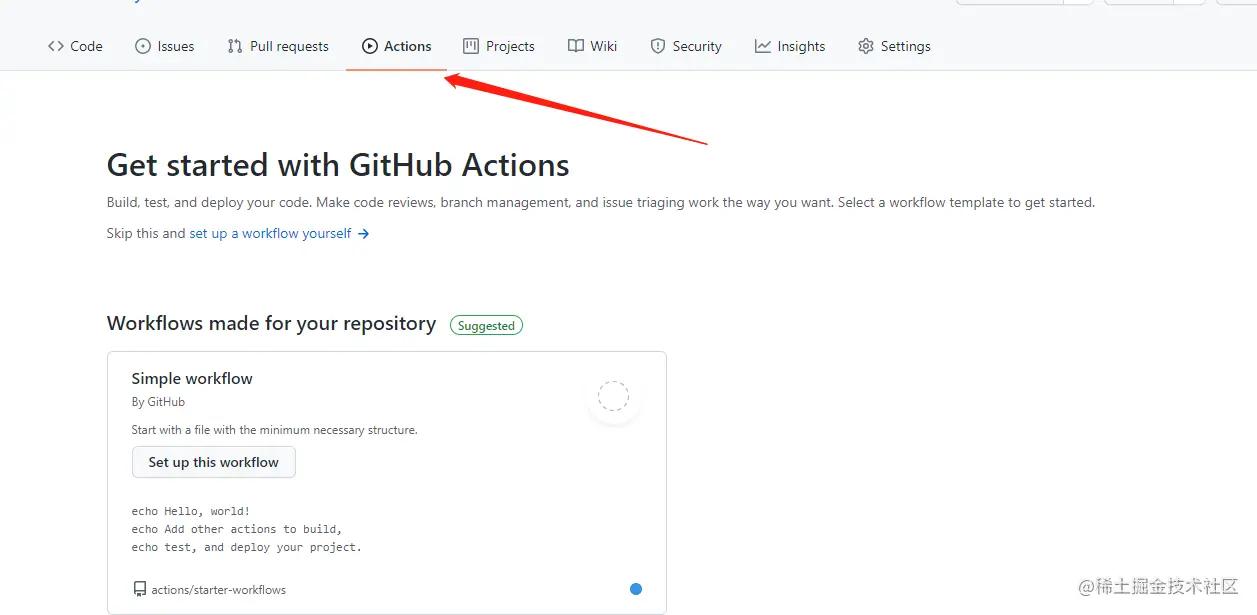1257x615 pixels.
Task: Click 'echo test, and deploy your project.' line
Action: [x=247, y=547]
